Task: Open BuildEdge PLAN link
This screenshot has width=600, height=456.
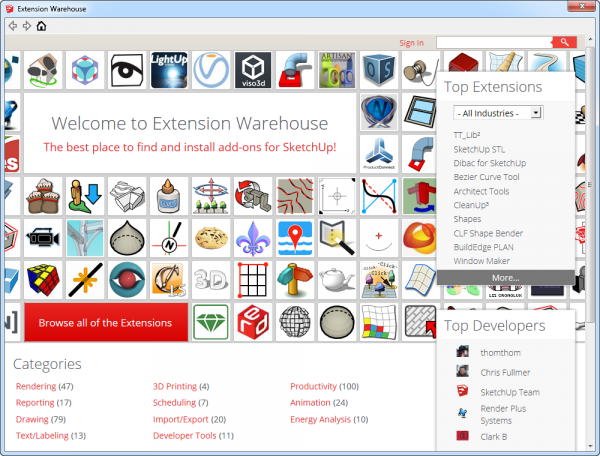Action: click(x=483, y=247)
